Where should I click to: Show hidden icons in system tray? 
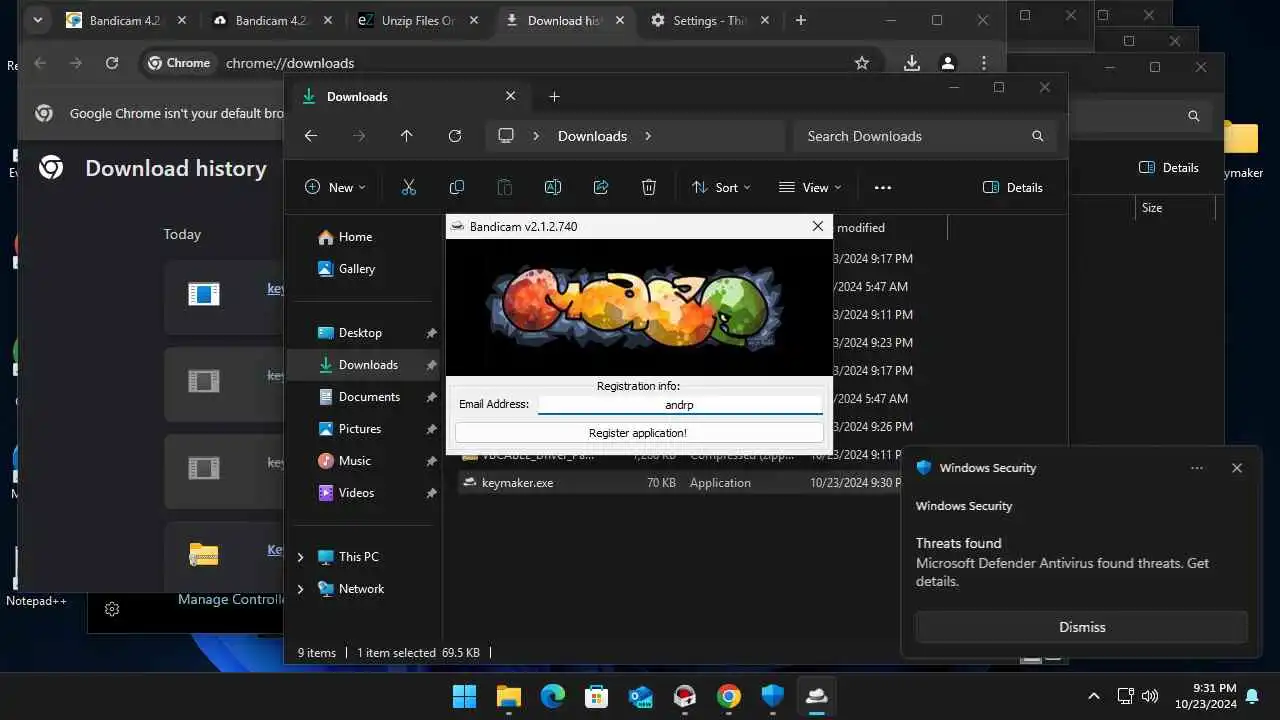[1093, 696]
